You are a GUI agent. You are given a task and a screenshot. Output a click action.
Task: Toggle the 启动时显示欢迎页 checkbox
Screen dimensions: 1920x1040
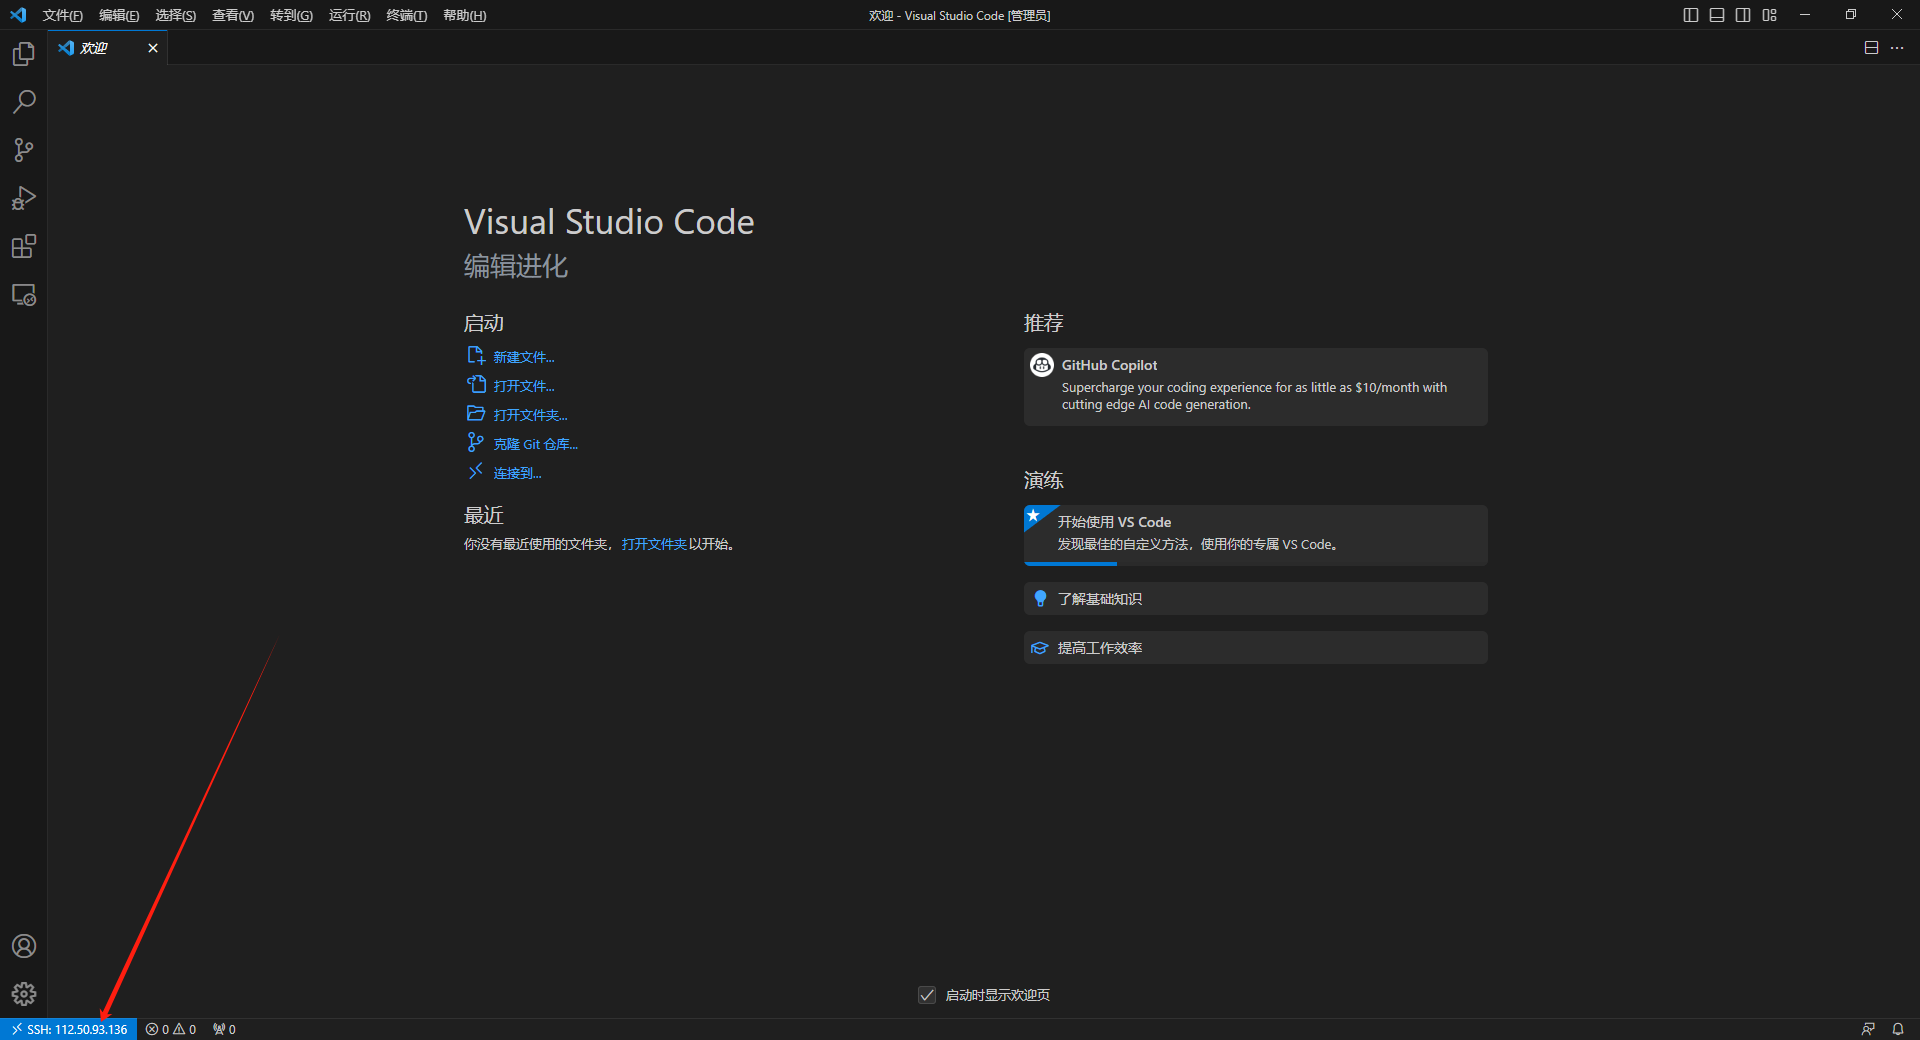[926, 995]
